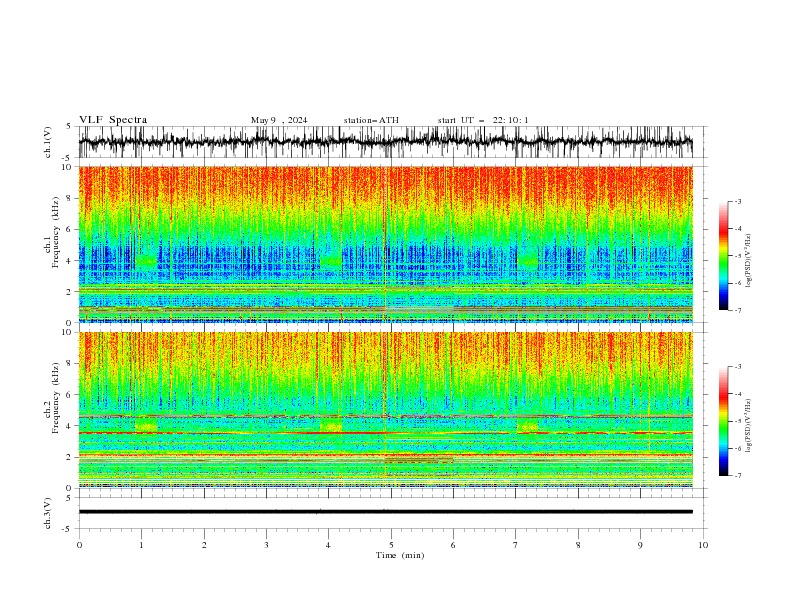The image size is (792, 612).
Task: Click the time axis tick label "5"
Action: coord(391,545)
